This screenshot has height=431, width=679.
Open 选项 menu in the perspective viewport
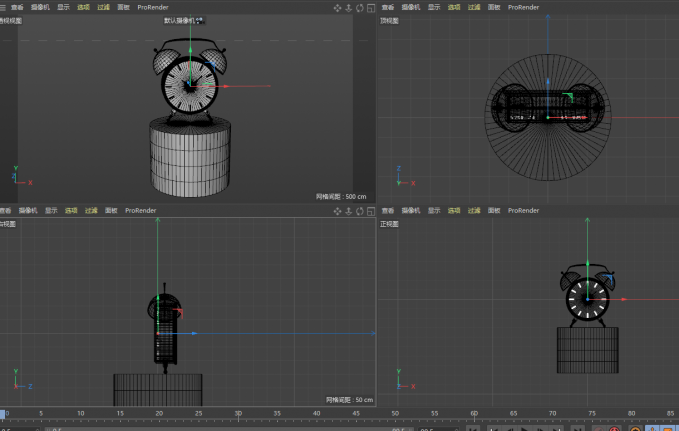(83, 7)
